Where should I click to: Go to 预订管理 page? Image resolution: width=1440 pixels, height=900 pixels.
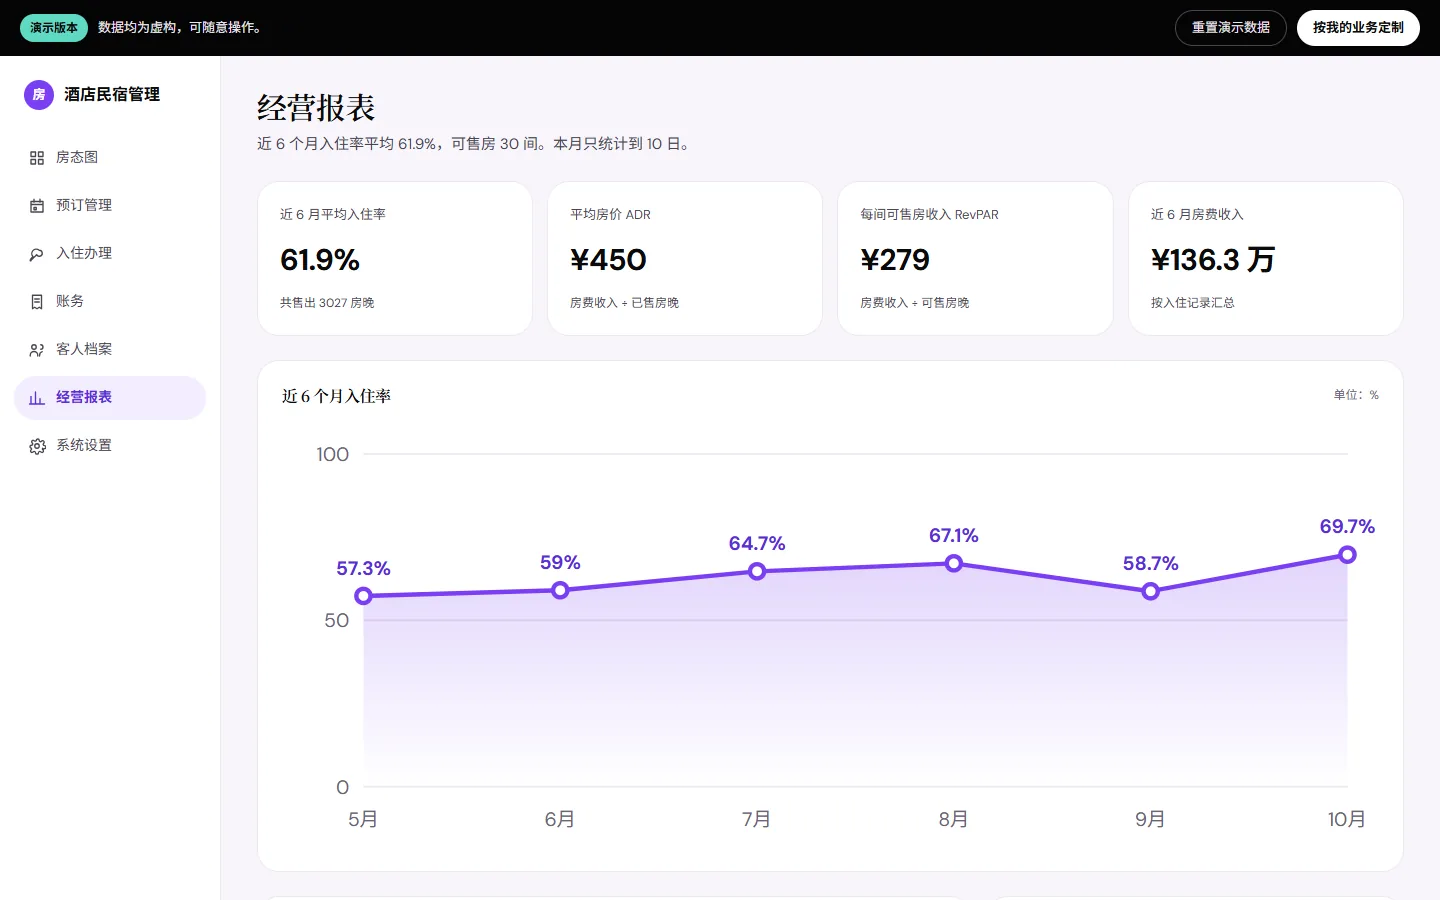tap(110, 206)
